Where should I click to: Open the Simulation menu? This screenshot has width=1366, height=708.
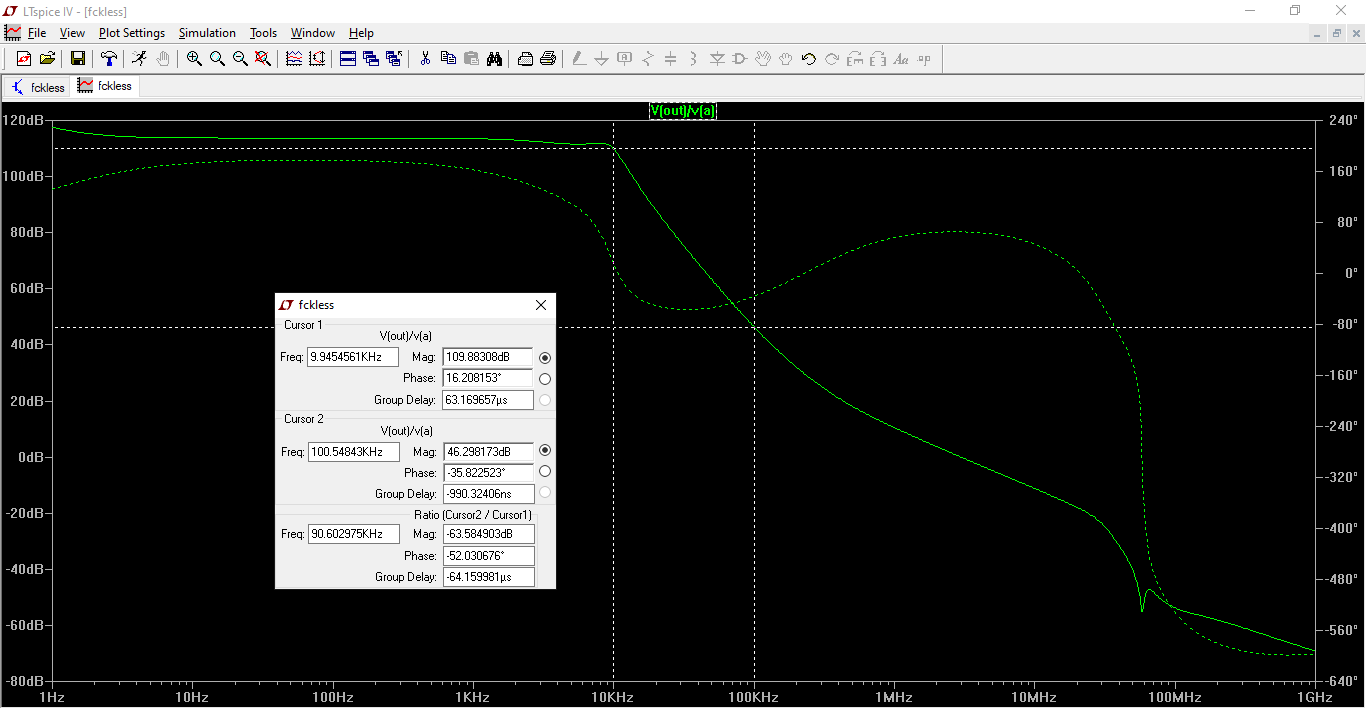207,33
